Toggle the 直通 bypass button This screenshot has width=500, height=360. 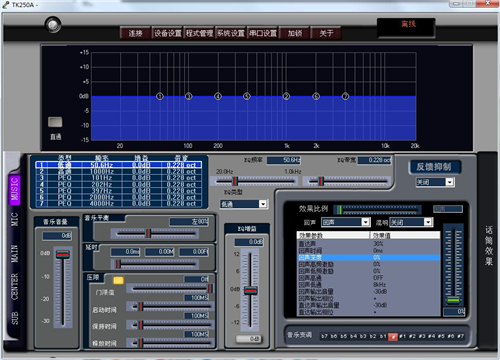[x=55, y=122]
